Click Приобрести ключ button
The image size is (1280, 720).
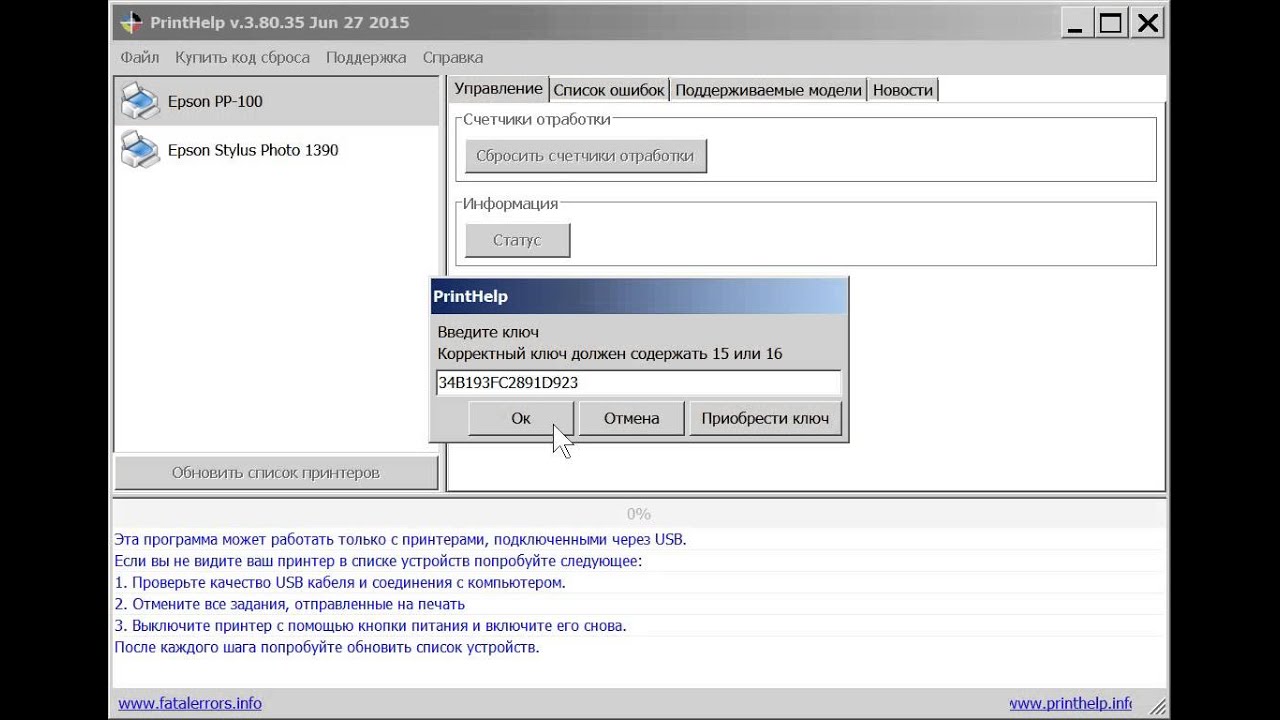point(765,418)
